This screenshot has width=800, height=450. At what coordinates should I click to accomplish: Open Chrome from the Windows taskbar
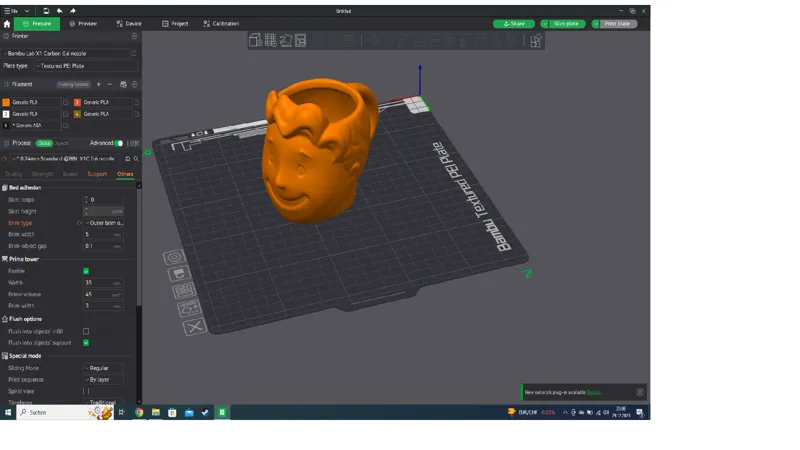tap(139, 412)
